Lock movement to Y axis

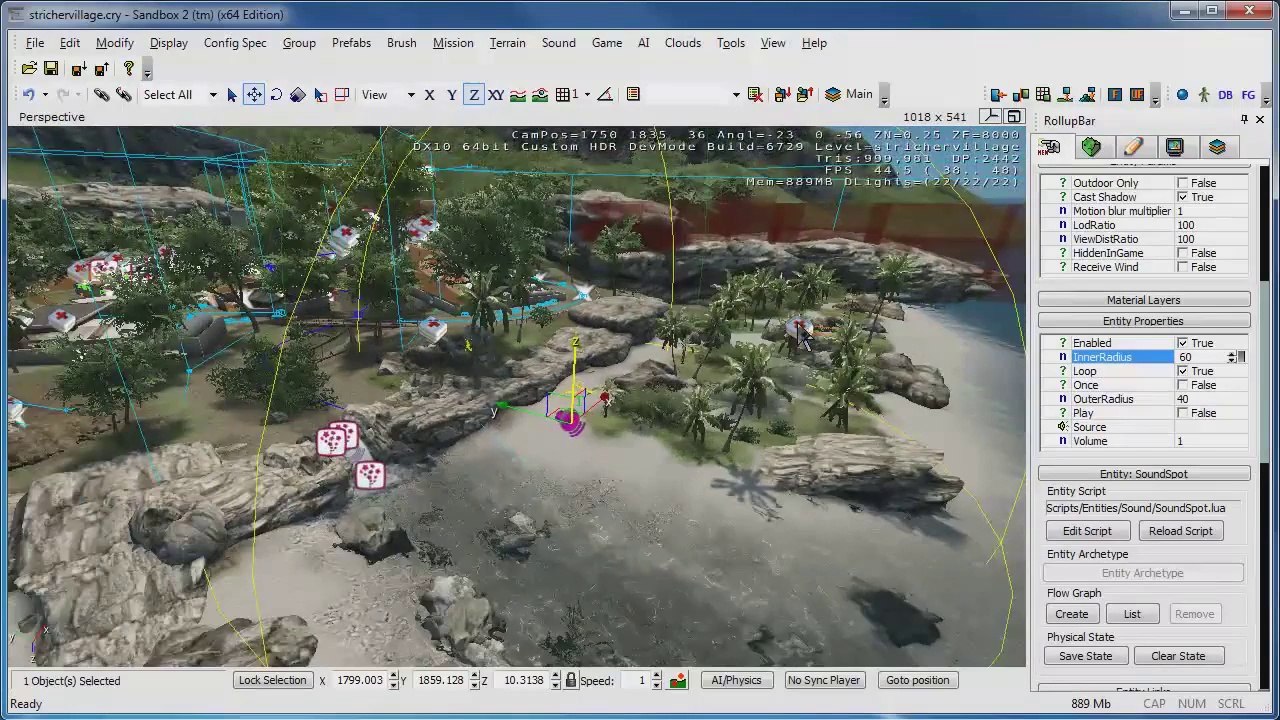(x=451, y=94)
